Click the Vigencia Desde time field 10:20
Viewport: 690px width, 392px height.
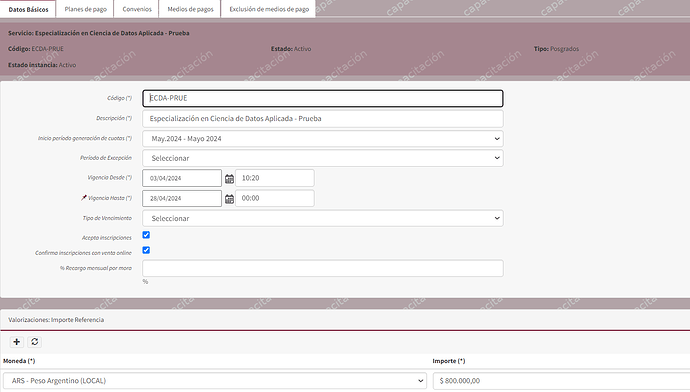pos(275,178)
